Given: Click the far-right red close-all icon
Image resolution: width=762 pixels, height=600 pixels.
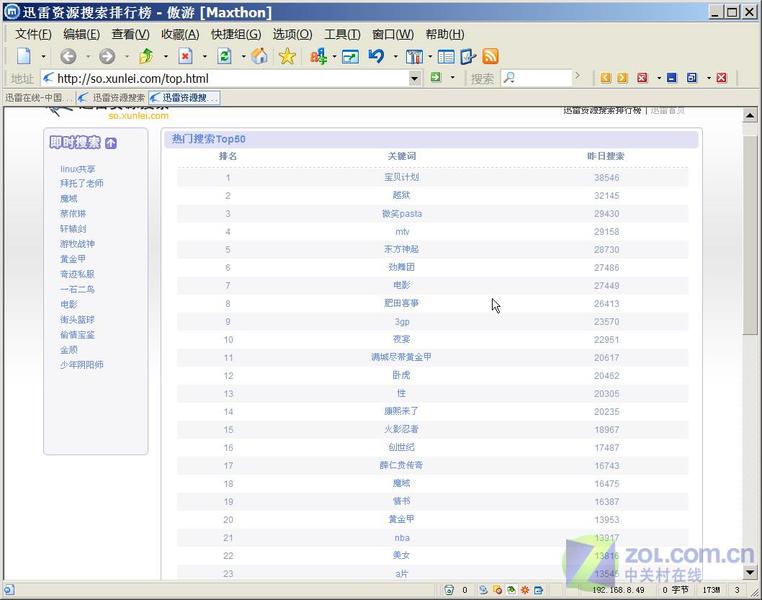Looking at the screenshot, I should click(722, 78).
